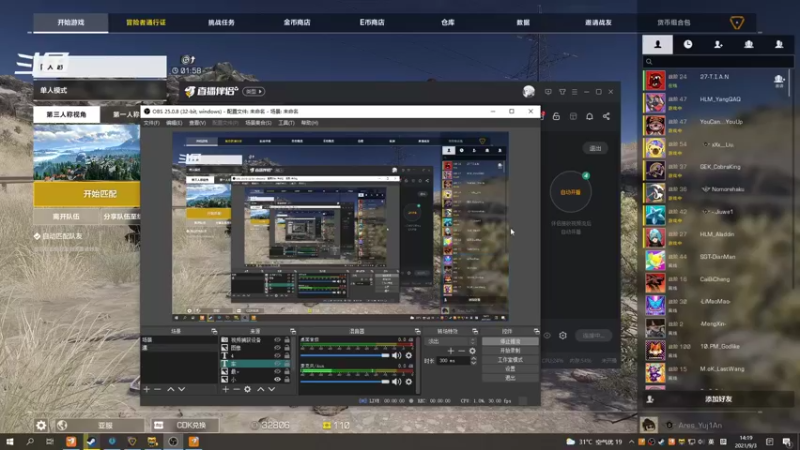Image resolution: width=800 pixels, height=450 pixels.
Task: Toggle visibility of the image source in second row
Action: click(x=278, y=348)
